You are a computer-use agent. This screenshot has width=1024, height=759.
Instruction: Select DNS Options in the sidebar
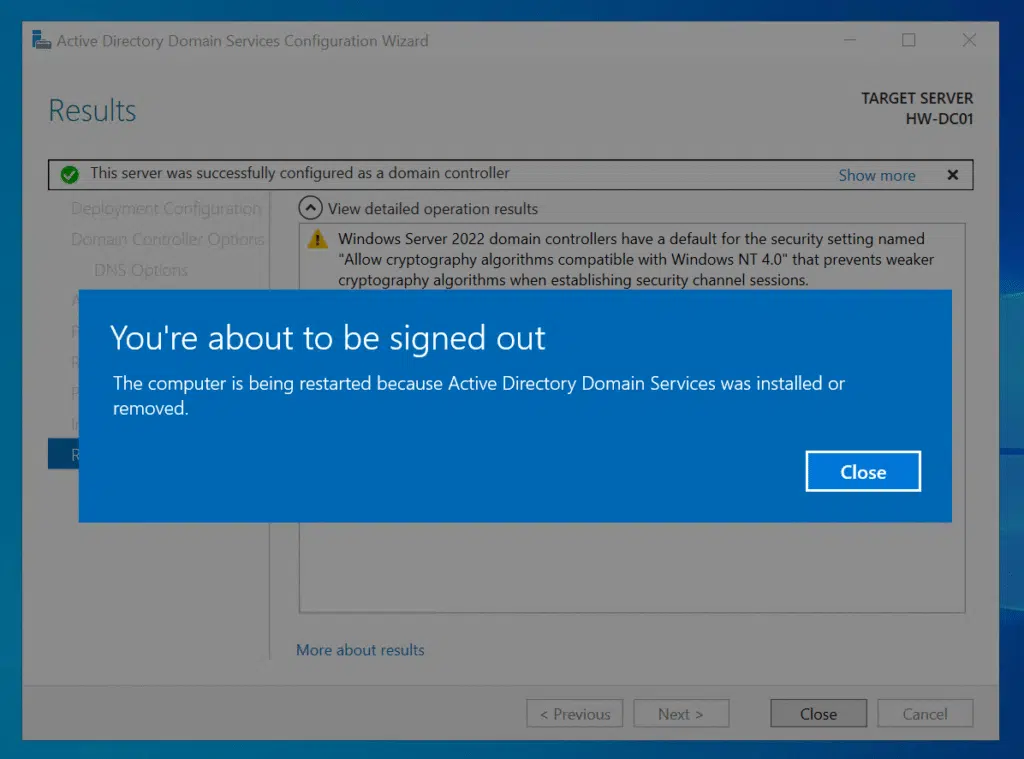140,270
